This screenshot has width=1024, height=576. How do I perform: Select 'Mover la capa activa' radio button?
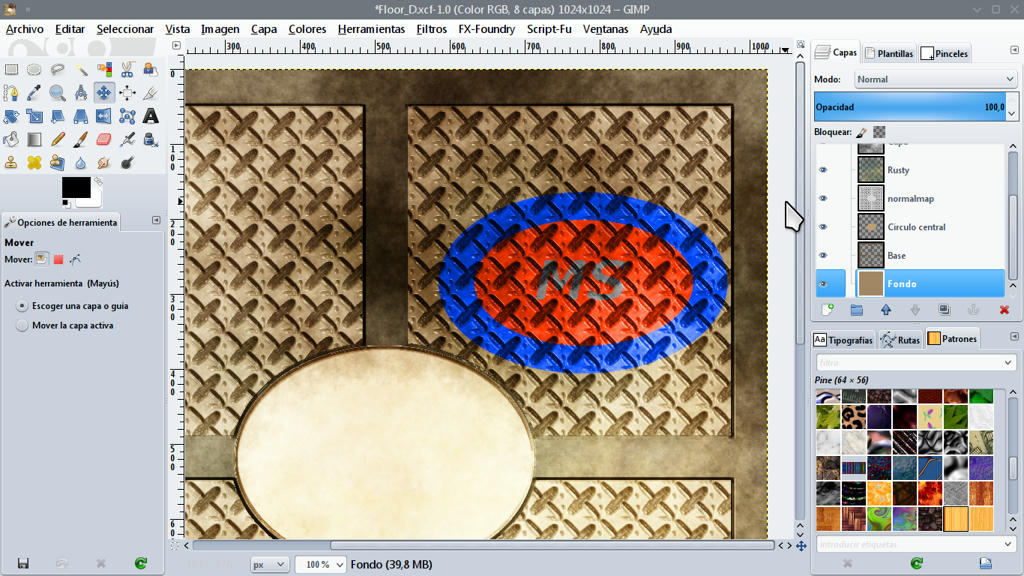tap(22, 325)
